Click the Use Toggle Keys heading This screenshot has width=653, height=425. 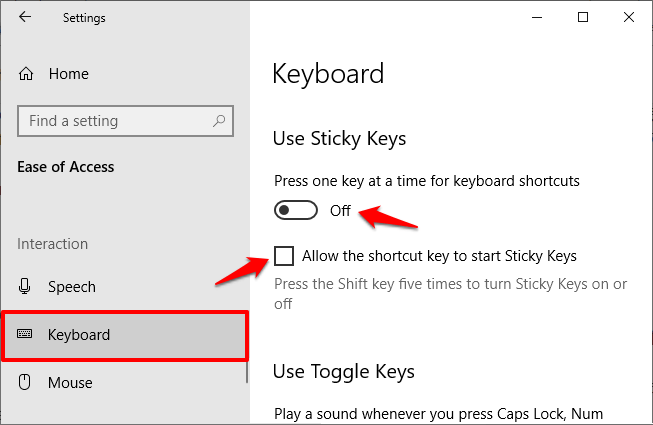point(344,371)
